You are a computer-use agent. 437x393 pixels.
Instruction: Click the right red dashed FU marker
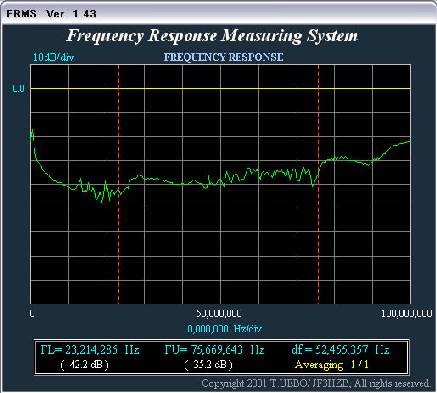click(x=319, y=184)
